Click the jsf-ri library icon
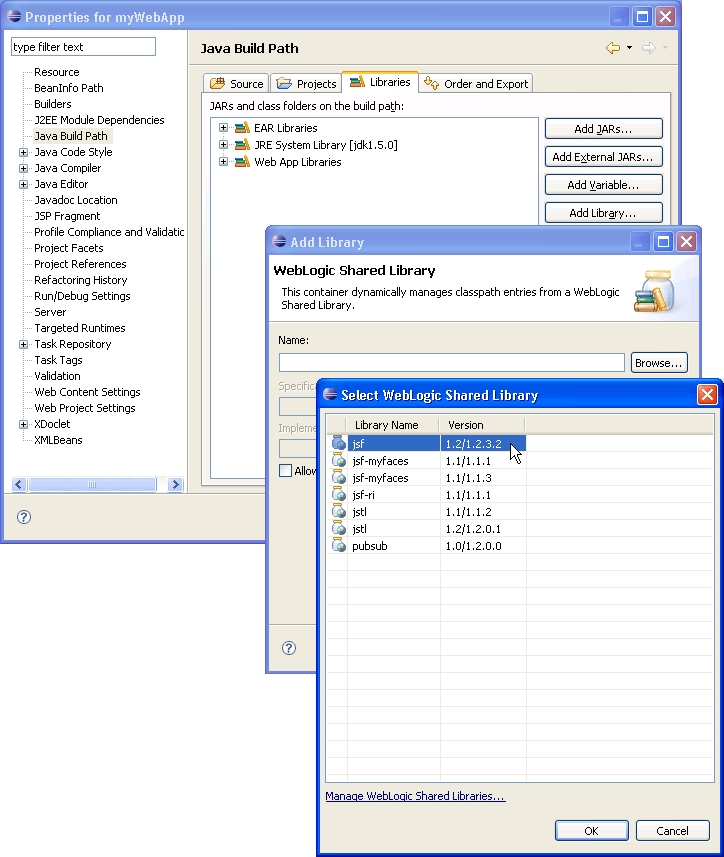 (339, 494)
